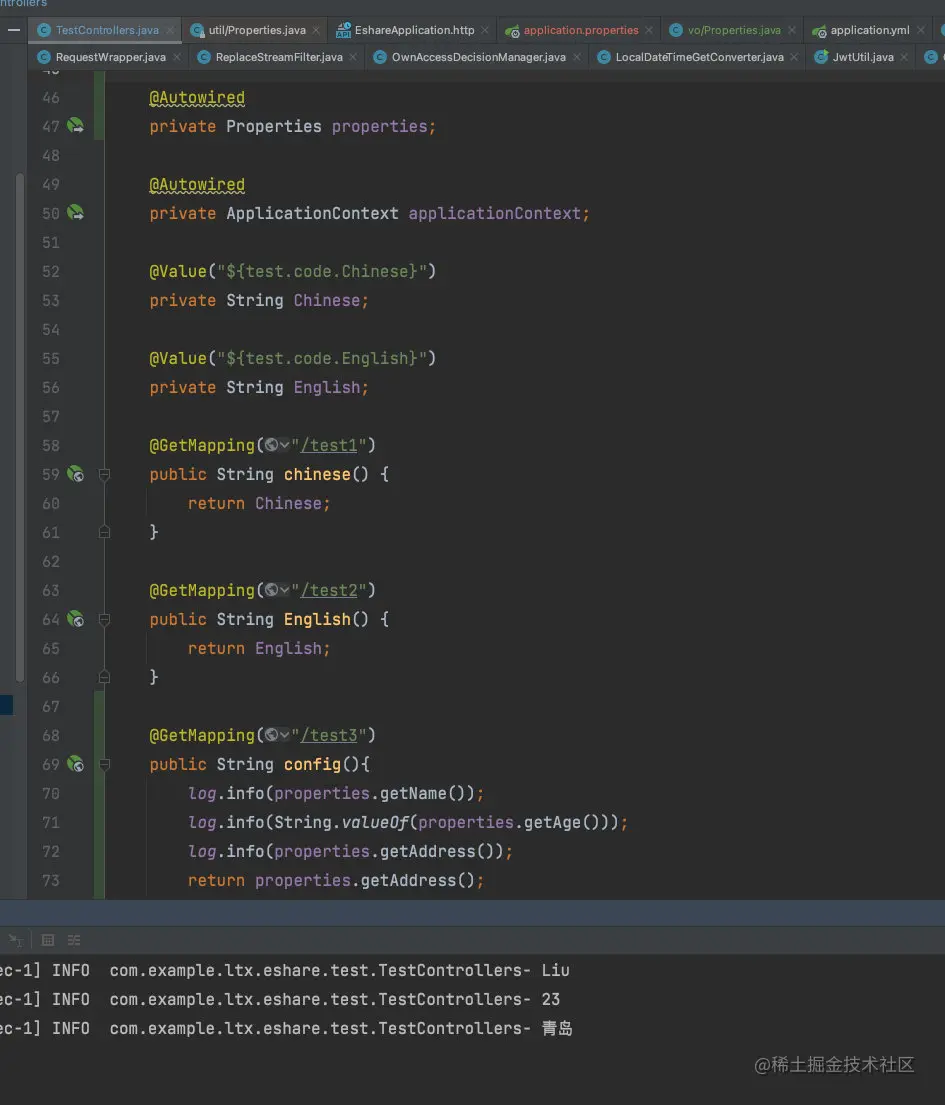
Task: Collapse the config() method with its fold marker
Action: (x=104, y=765)
